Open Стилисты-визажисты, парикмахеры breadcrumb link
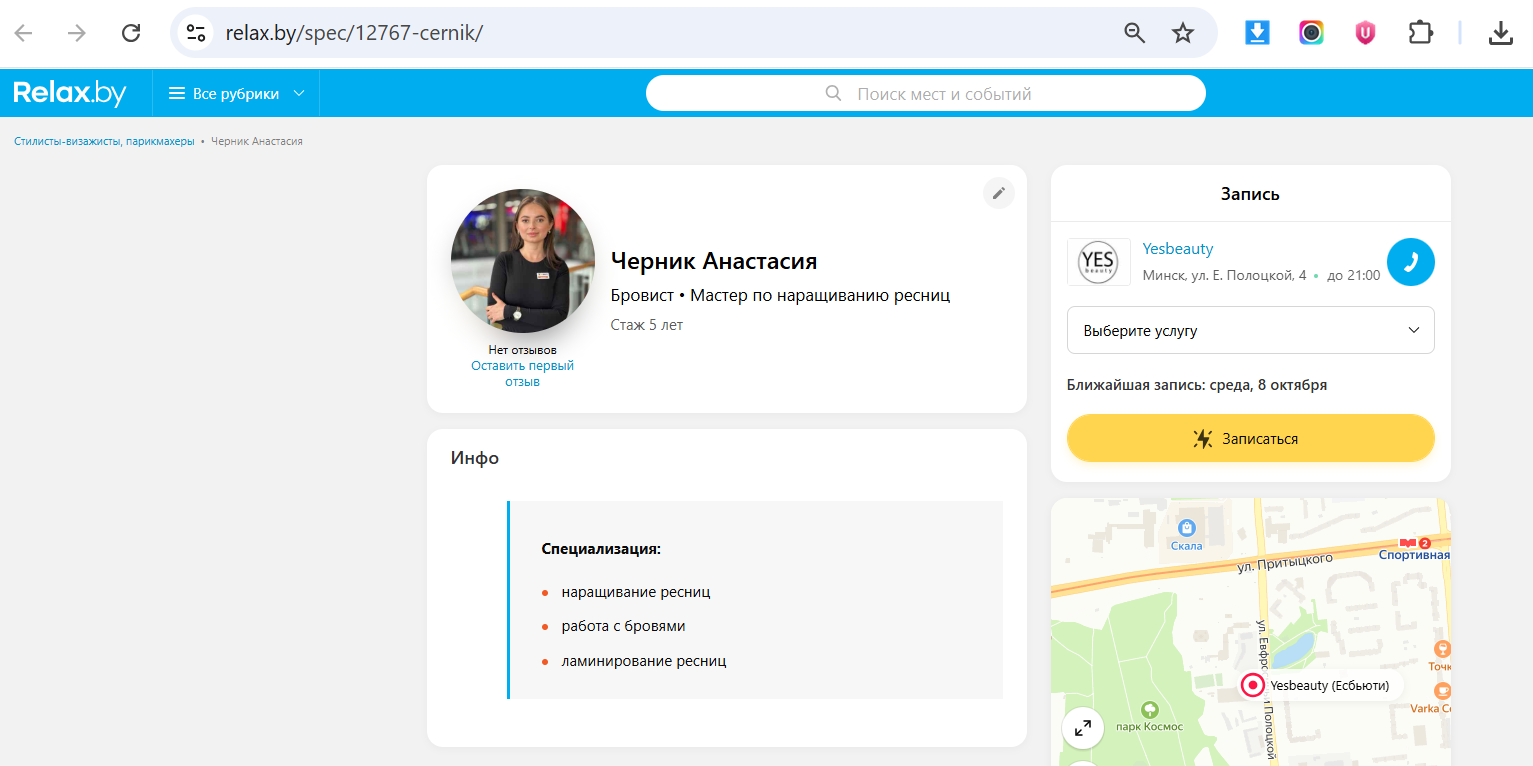 coord(104,141)
